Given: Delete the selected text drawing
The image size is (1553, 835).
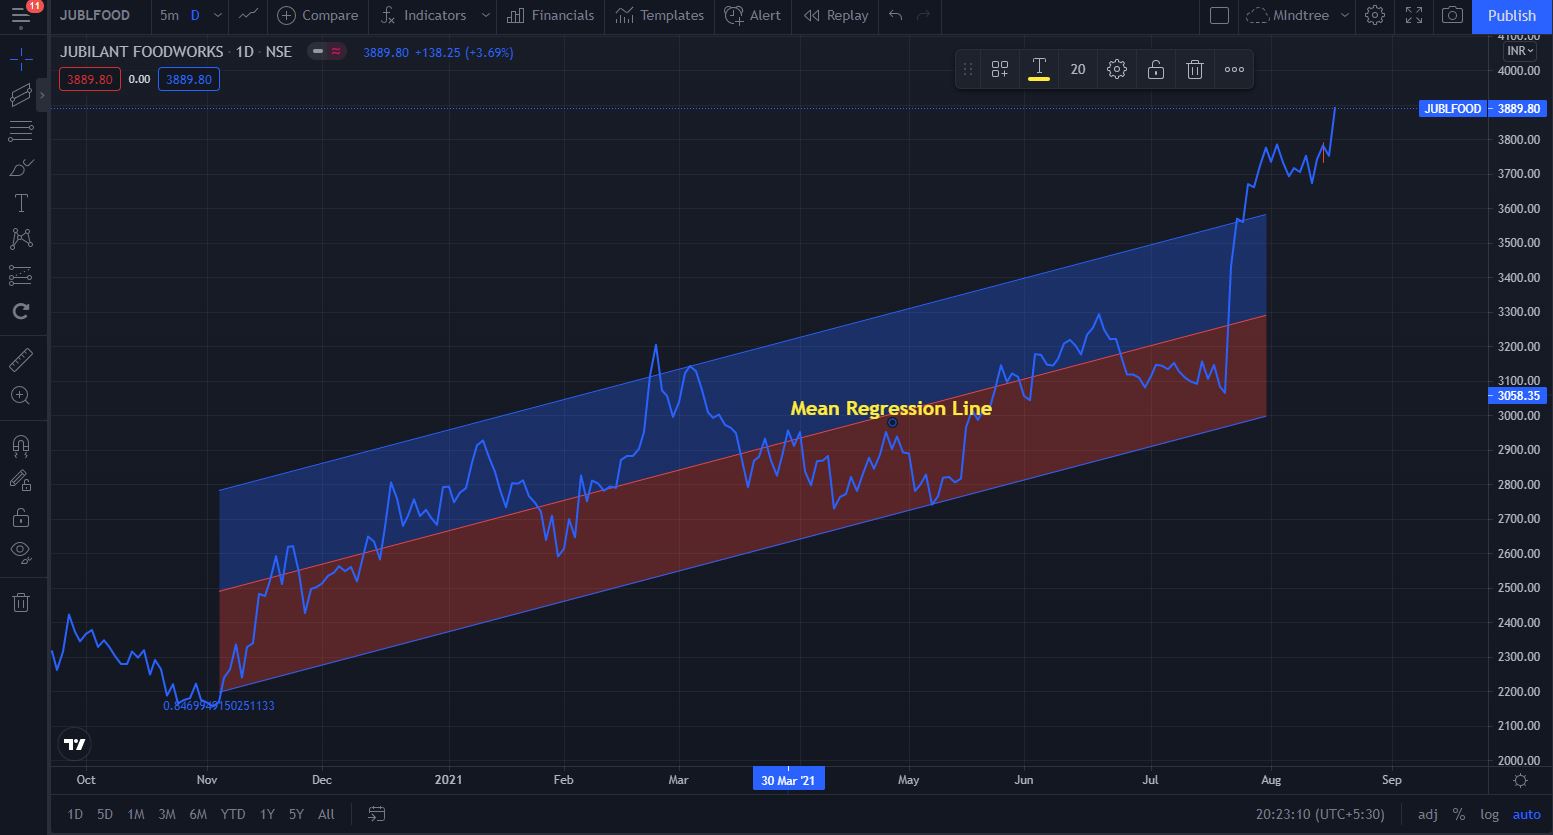Looking at the screenshot, I should (1195, 69).
